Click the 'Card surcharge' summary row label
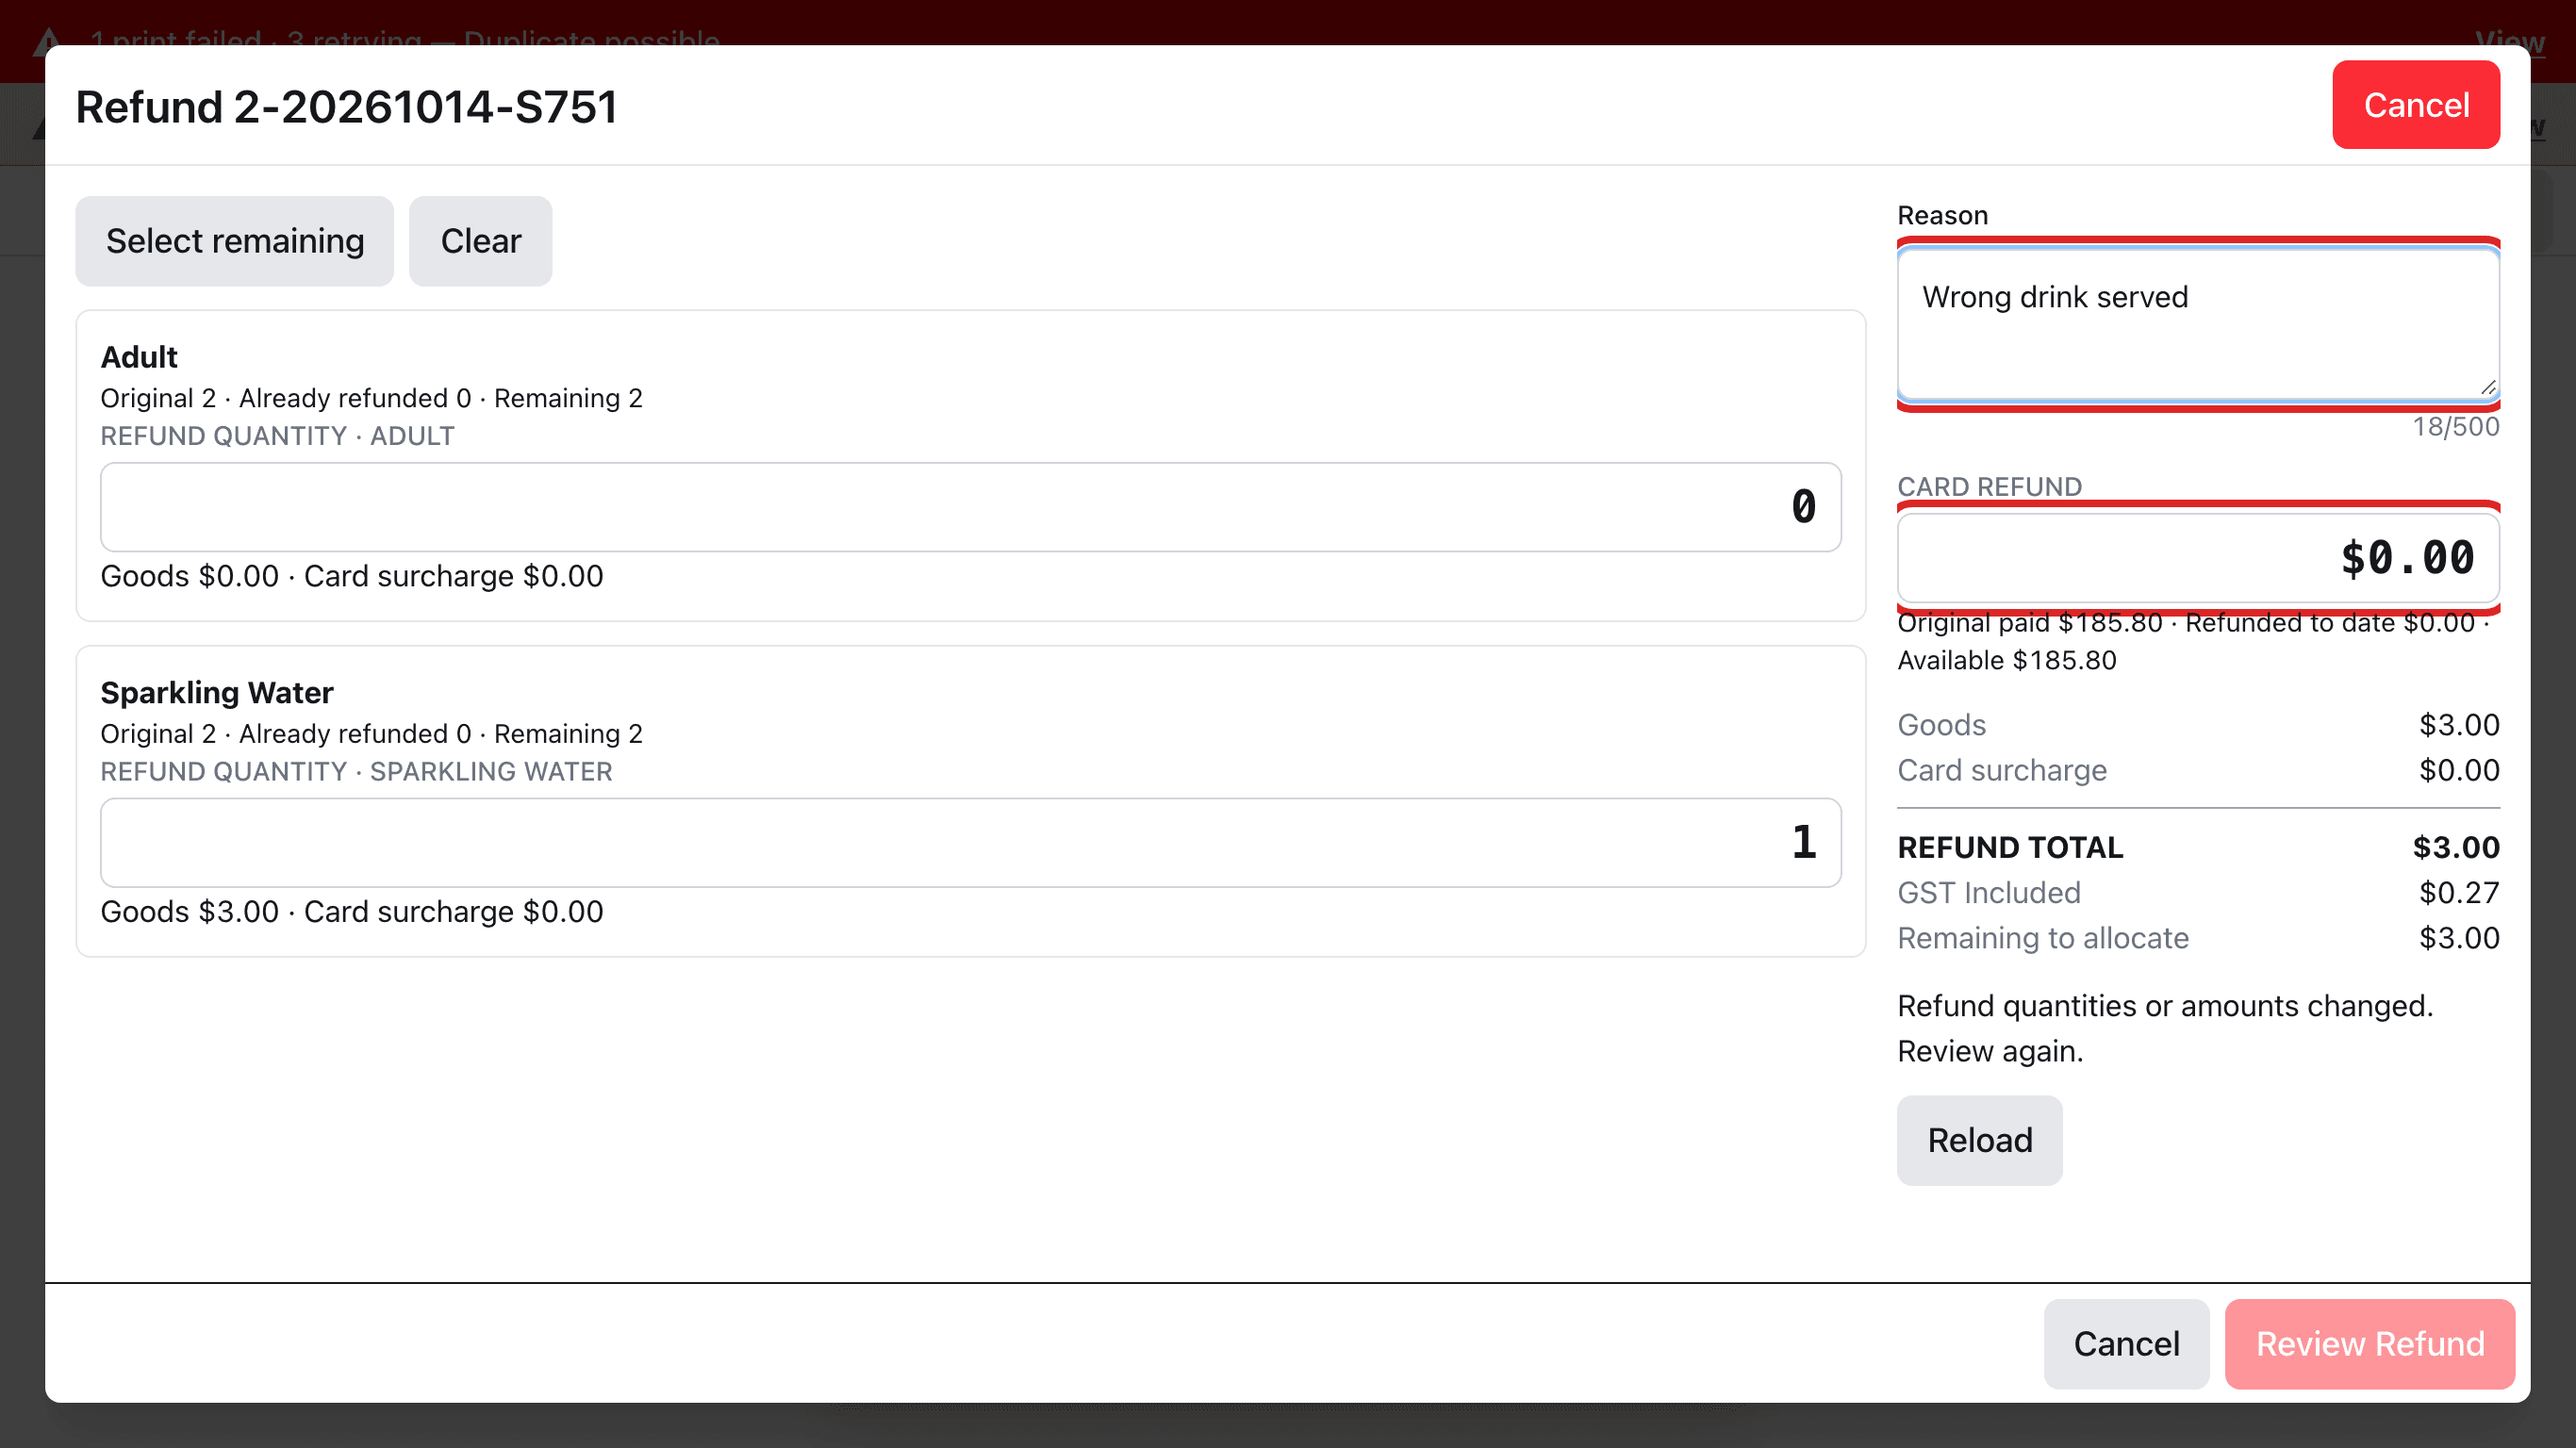The height and width of the screenshot is (1448, 2576). [x=2002, y=771]
